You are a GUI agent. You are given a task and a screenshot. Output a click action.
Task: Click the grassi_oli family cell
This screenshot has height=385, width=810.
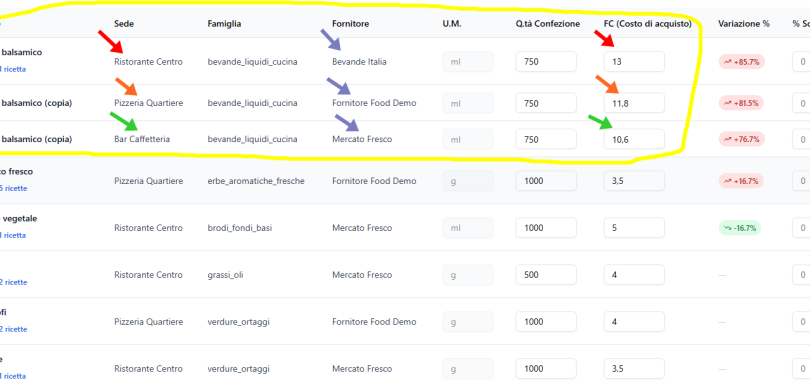point(225,275)
